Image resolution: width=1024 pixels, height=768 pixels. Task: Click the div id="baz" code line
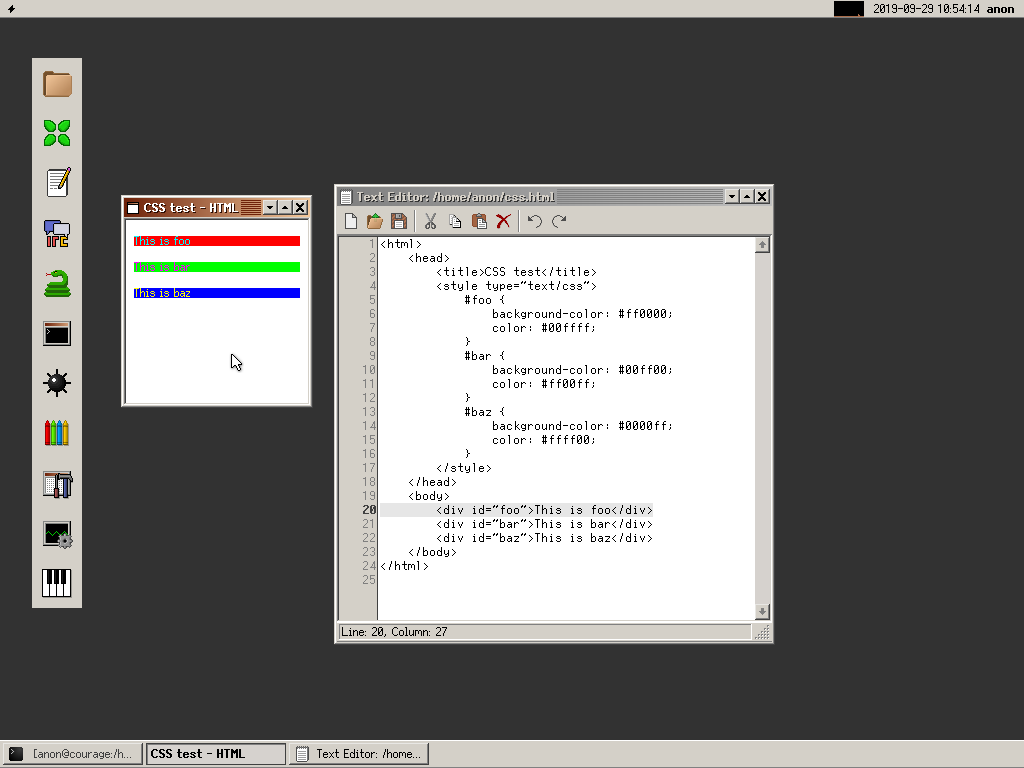(x=545, y=539)
